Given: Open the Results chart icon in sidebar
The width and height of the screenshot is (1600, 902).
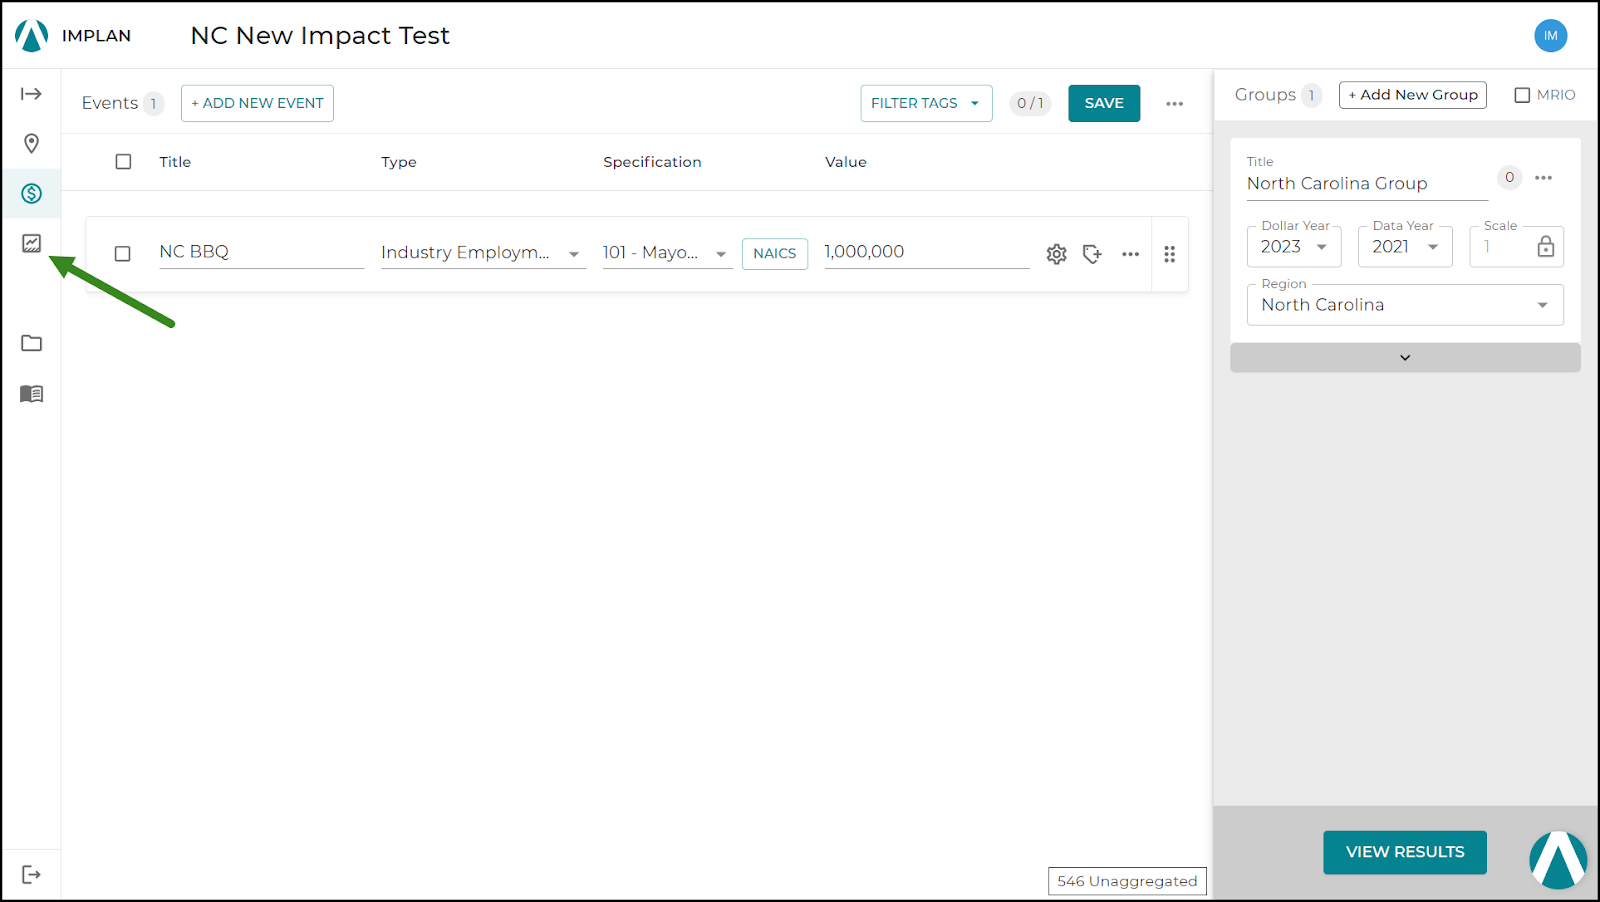Looking at the screenshot, I should coord(31,244).
